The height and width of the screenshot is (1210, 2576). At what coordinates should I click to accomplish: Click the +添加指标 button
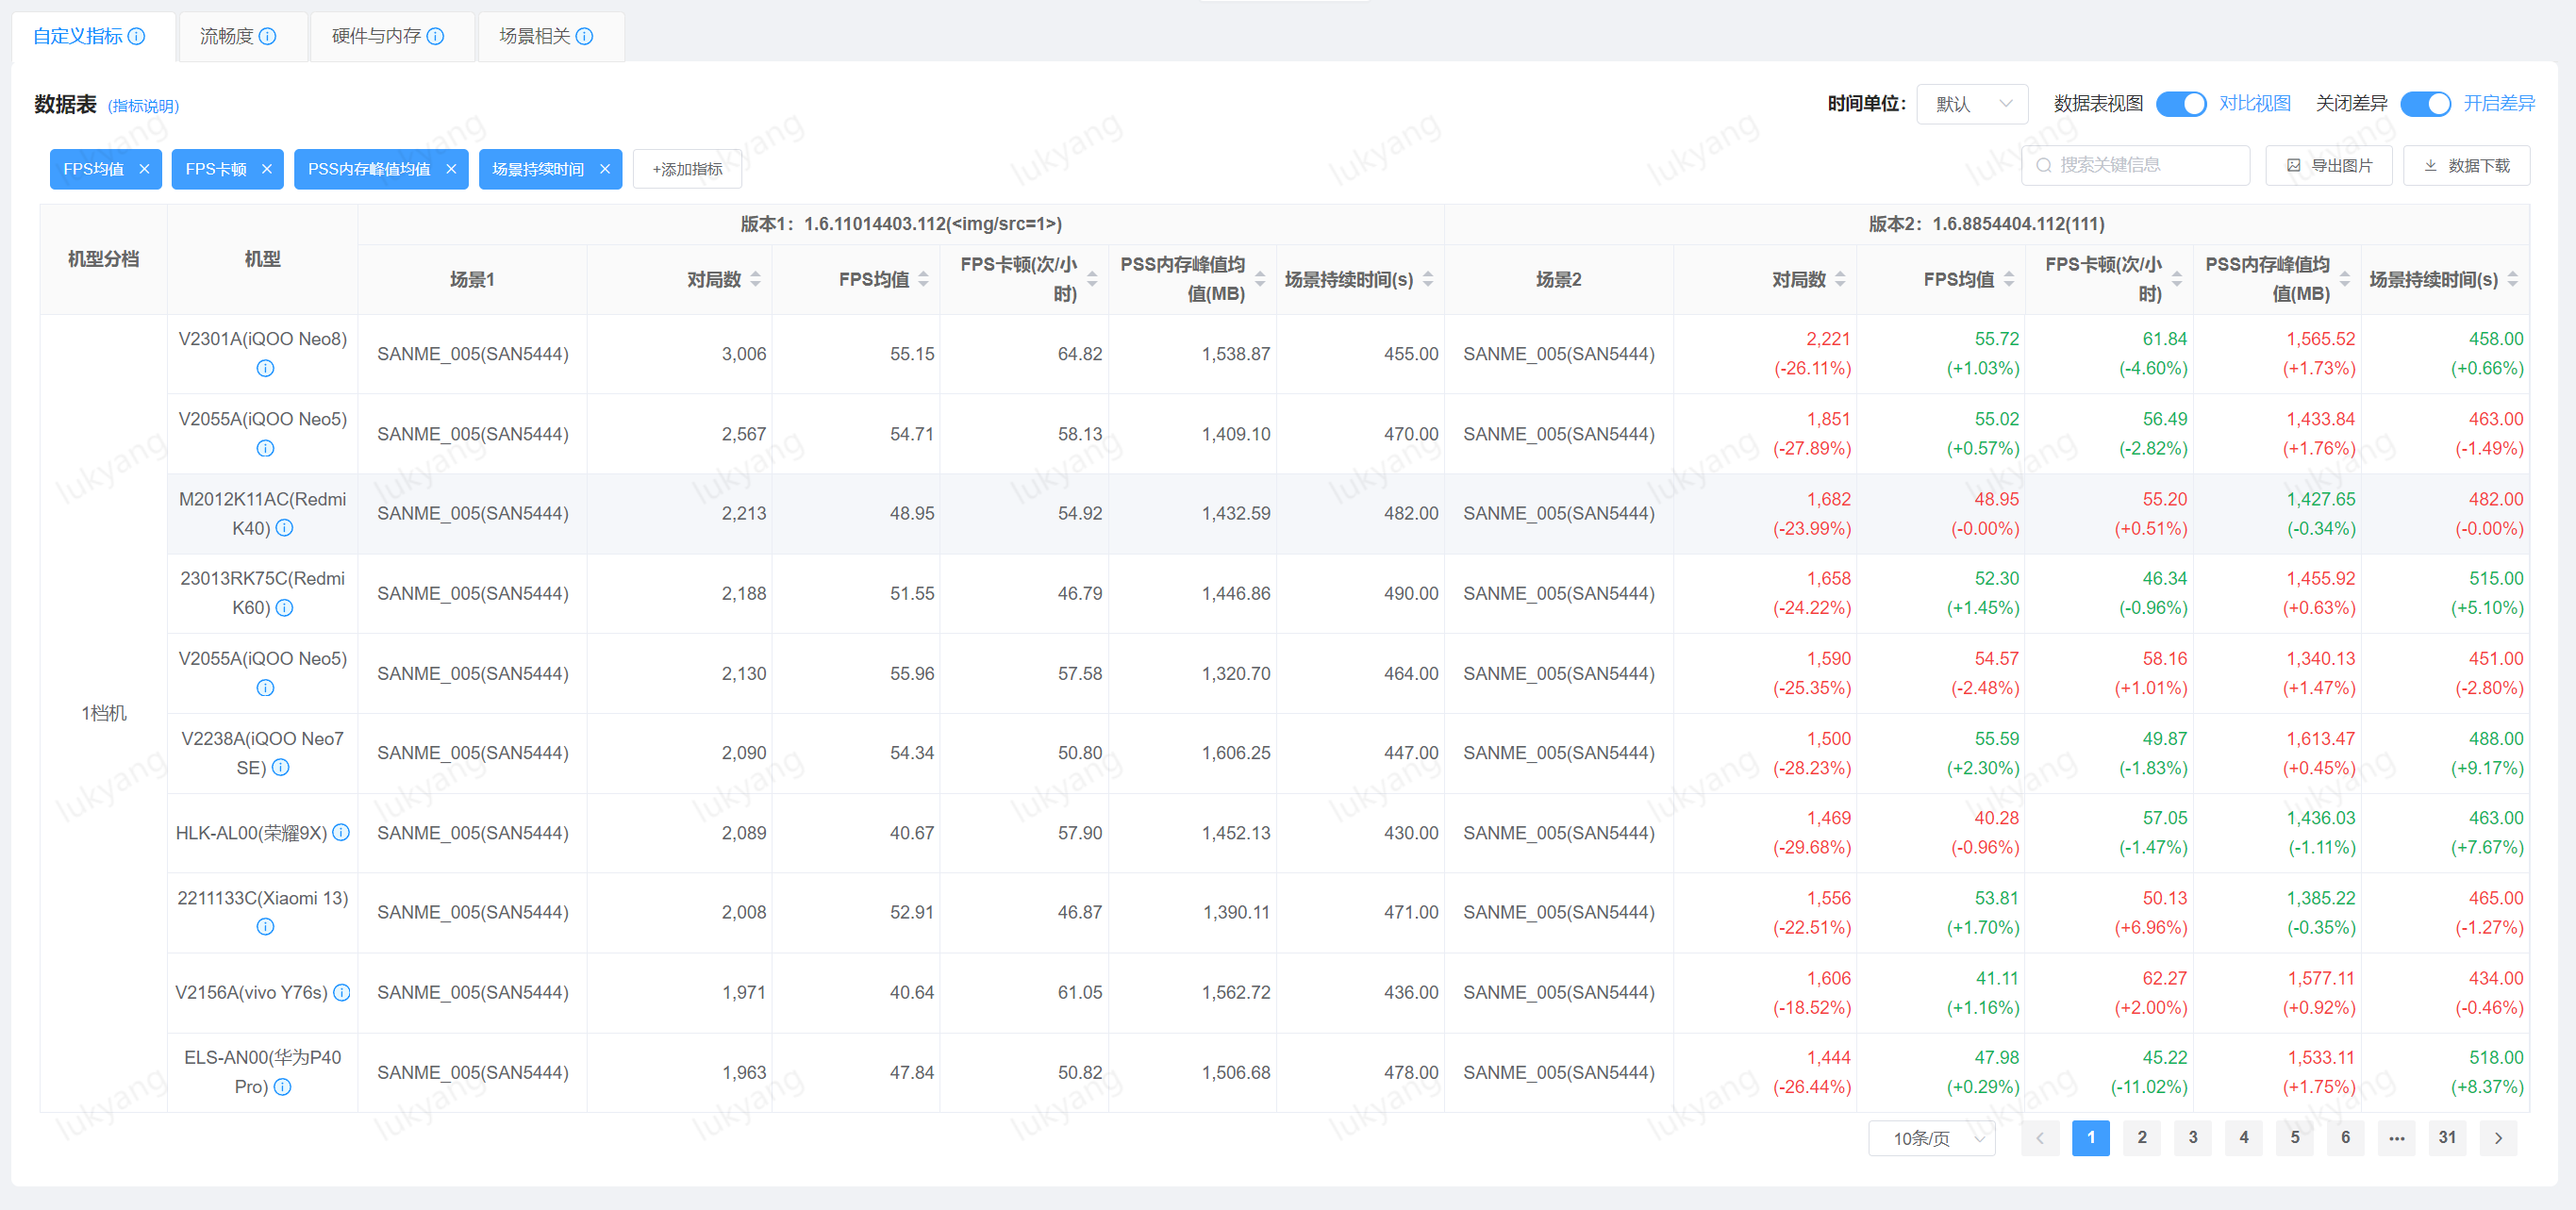point(687,169)
